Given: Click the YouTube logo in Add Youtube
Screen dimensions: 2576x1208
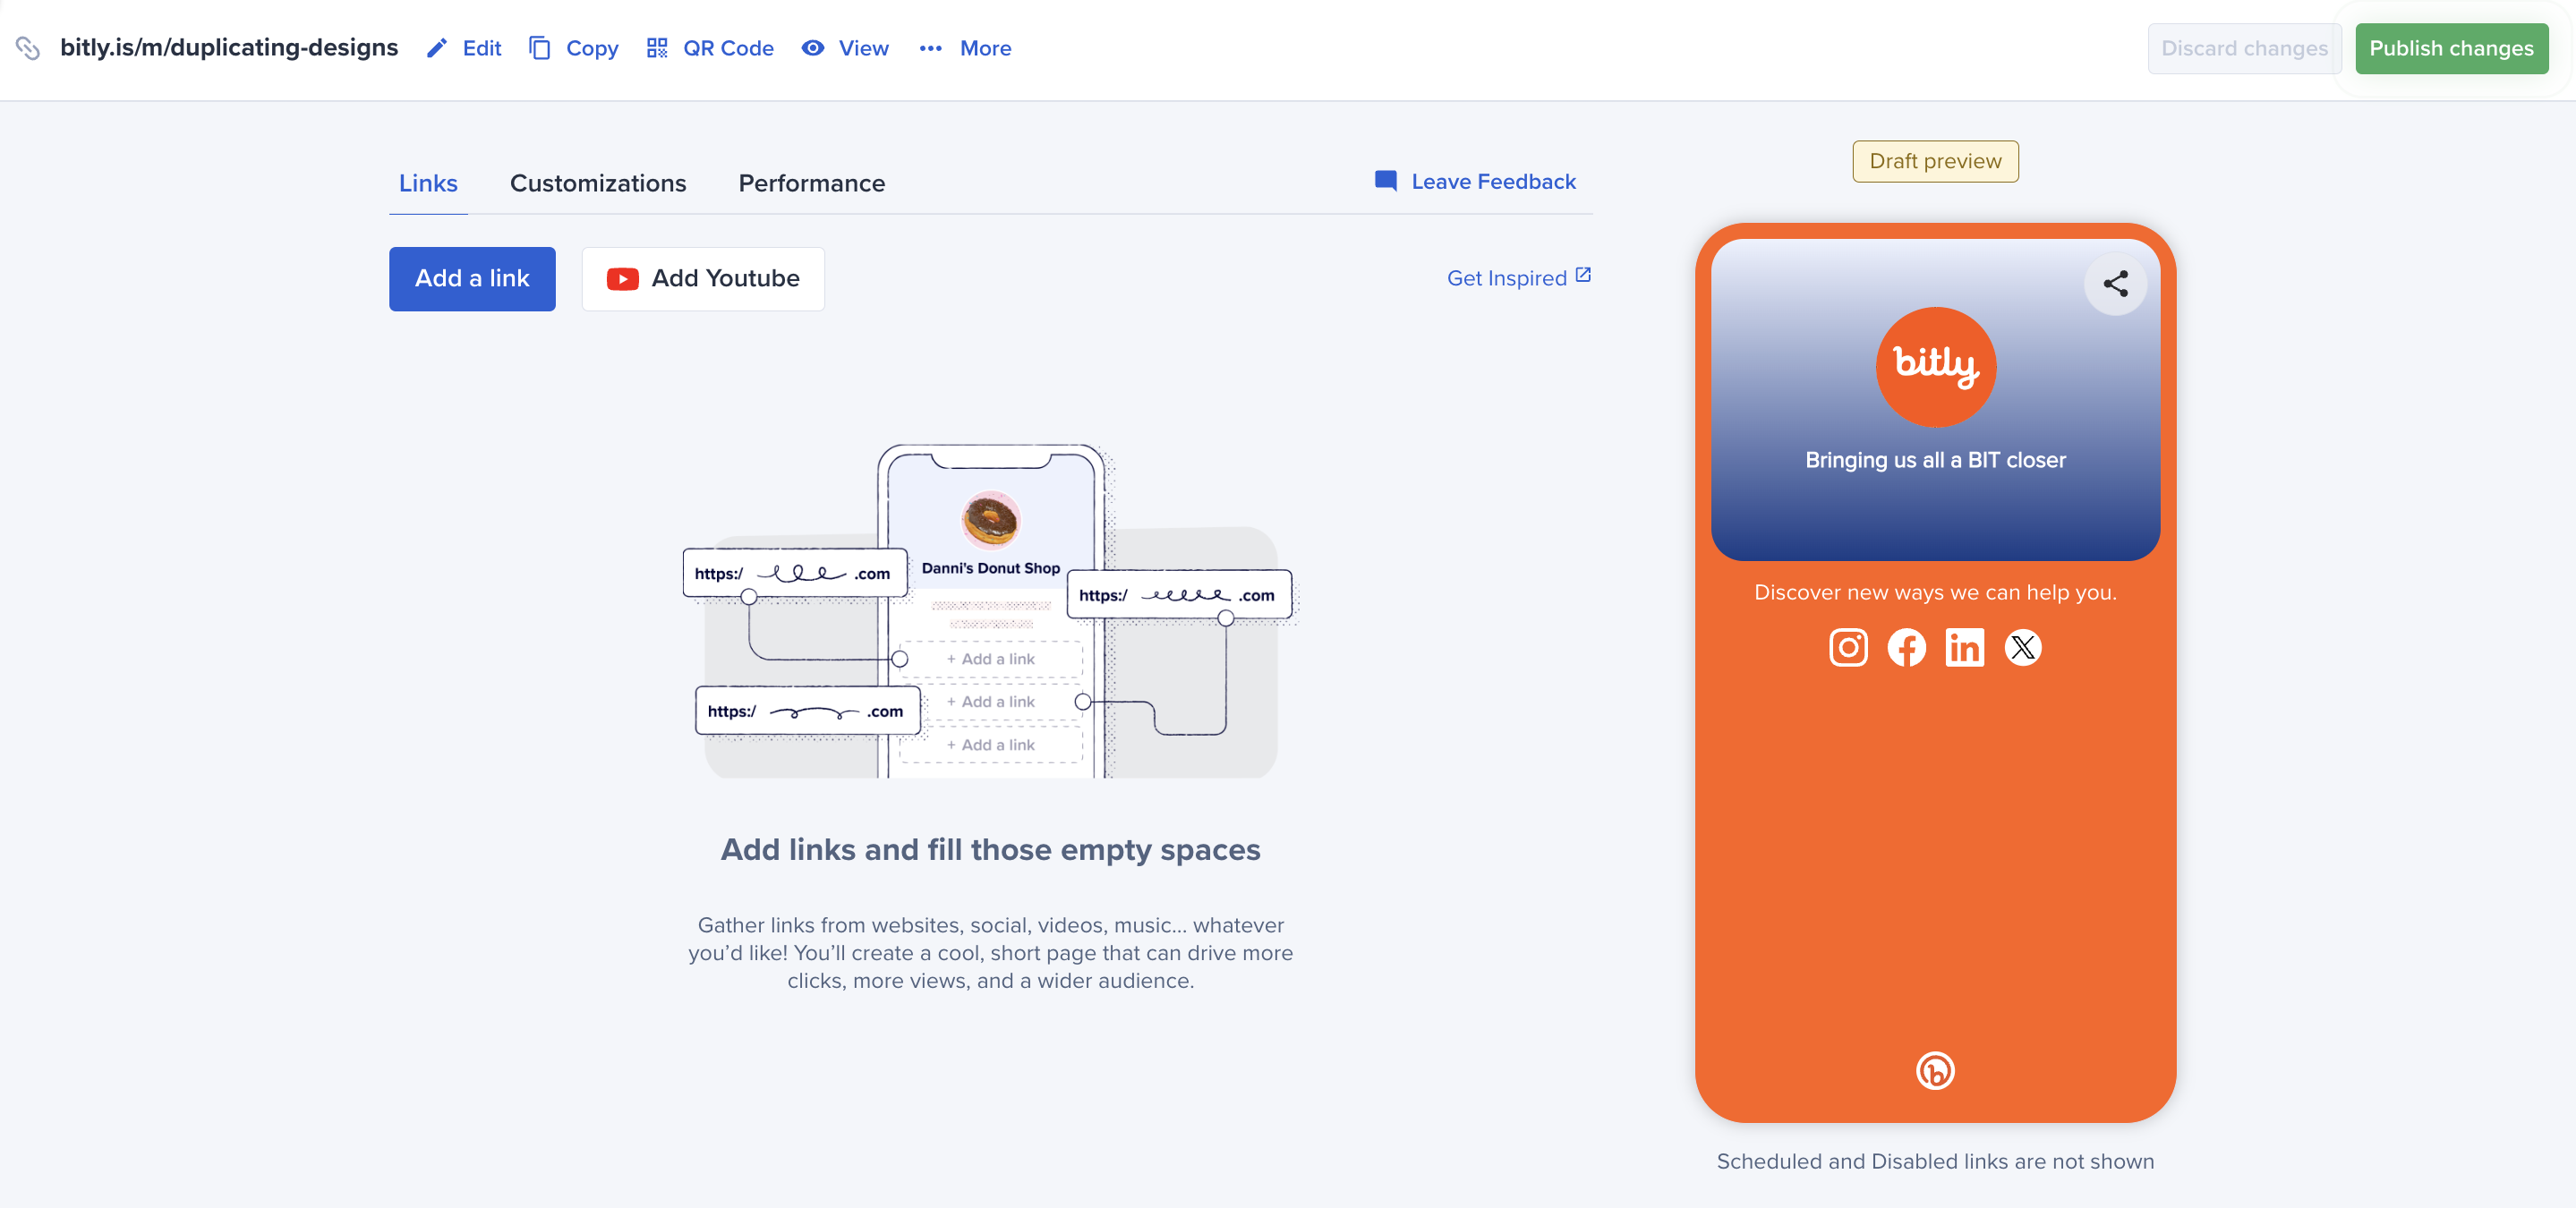Looking at the screenshot, I should click(x=623, y=279).
